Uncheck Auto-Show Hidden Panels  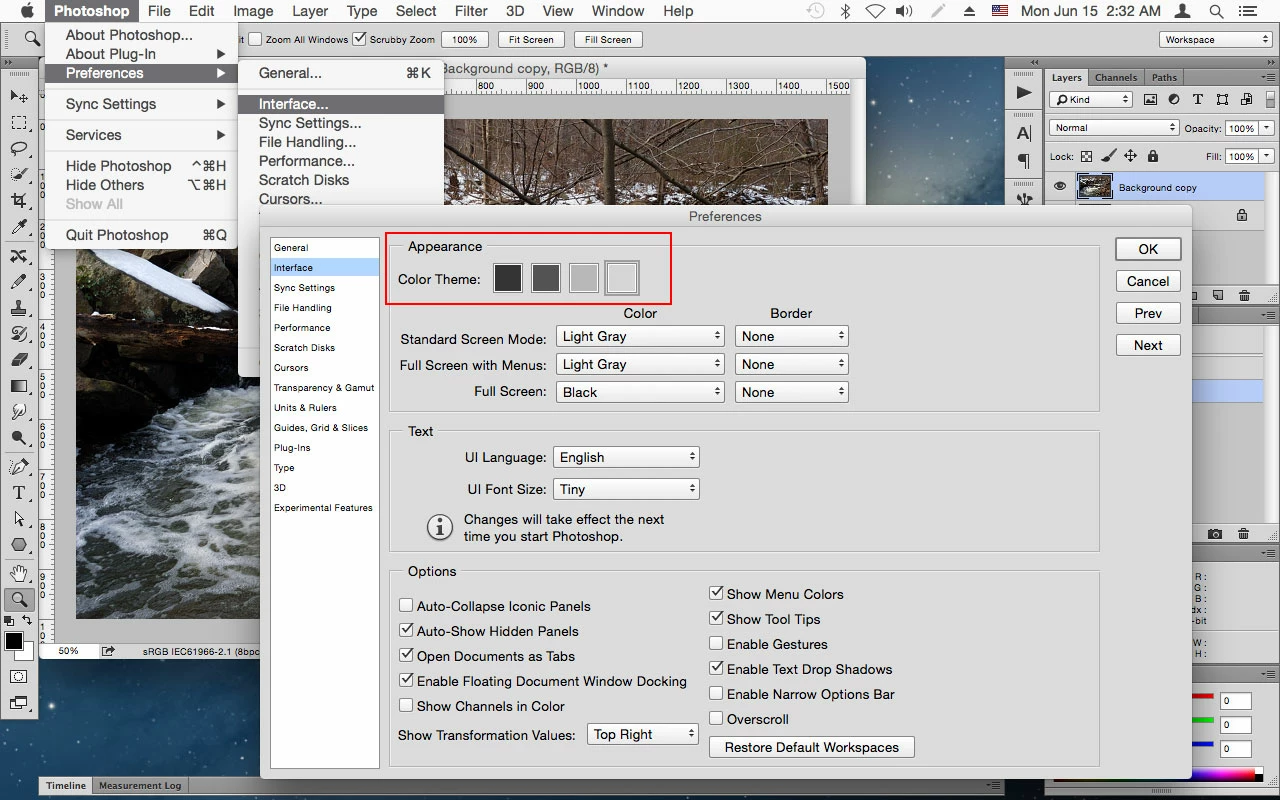(x=406, y=631)
